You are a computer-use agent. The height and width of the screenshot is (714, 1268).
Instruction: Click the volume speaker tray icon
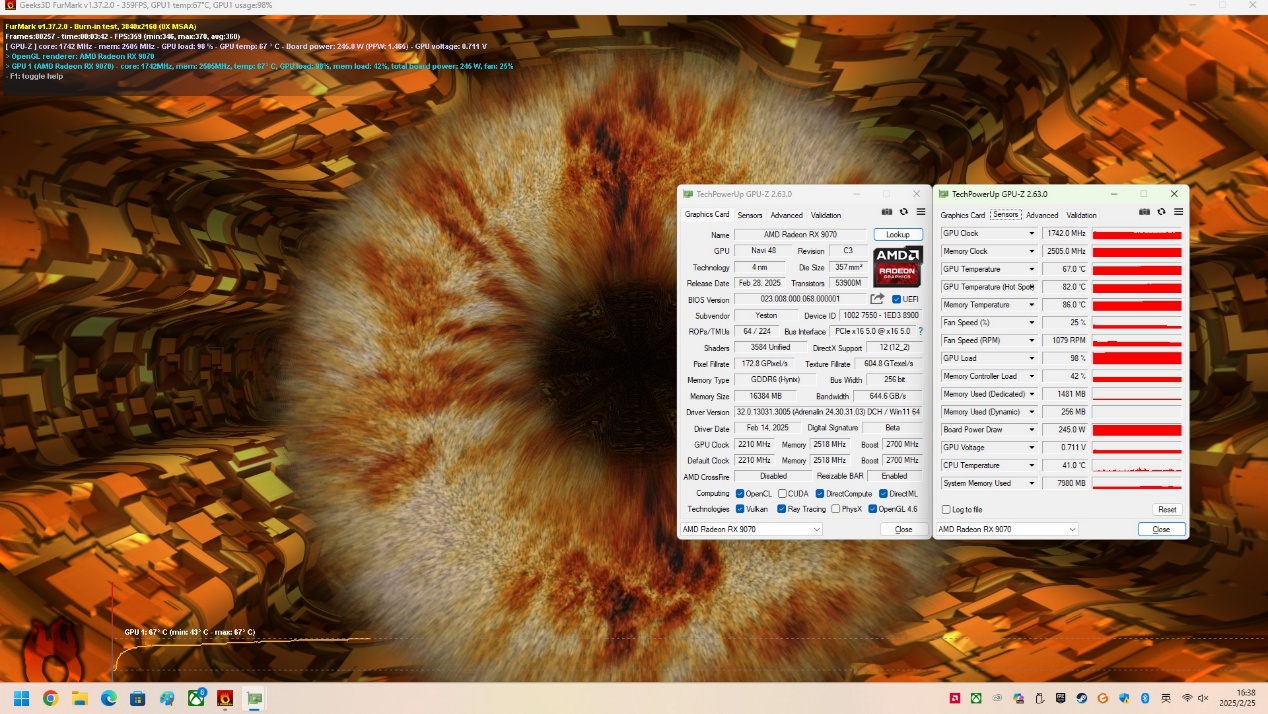(1203, 698)
